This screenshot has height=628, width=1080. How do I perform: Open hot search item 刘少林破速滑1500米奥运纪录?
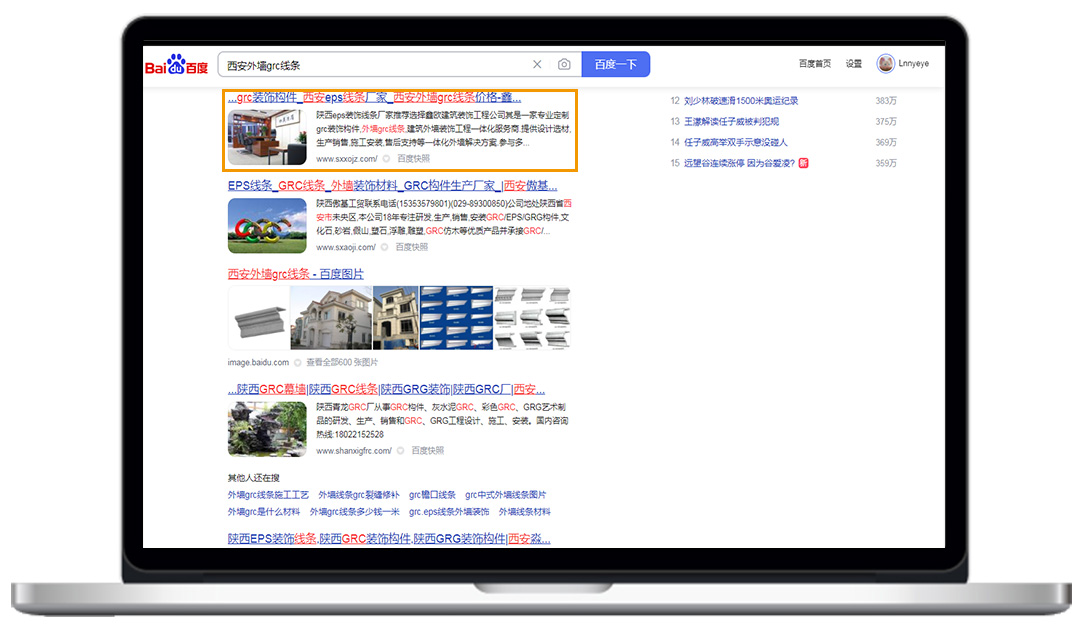[741, 101]
